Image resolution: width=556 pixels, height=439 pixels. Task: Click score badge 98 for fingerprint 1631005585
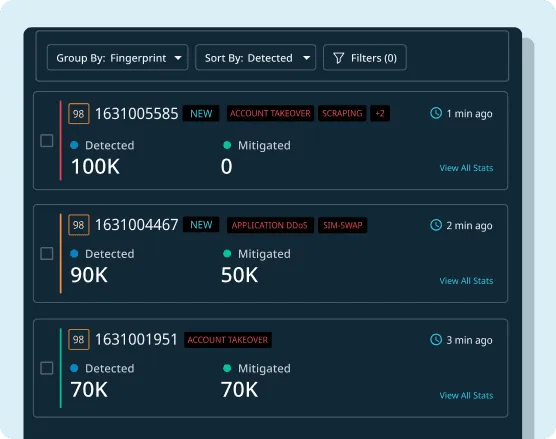tap(79, 113)
